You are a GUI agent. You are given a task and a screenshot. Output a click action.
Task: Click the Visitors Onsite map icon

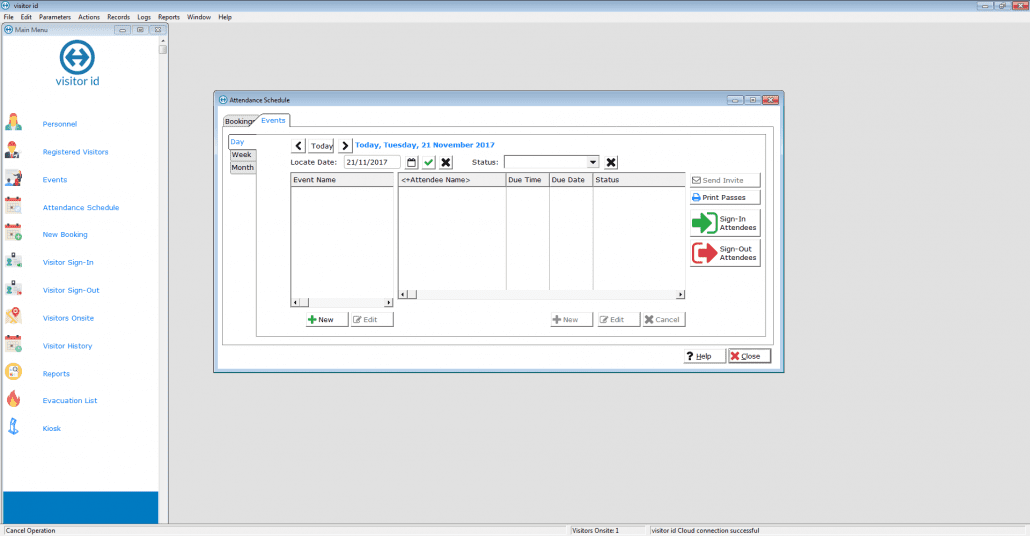(14, 317)
